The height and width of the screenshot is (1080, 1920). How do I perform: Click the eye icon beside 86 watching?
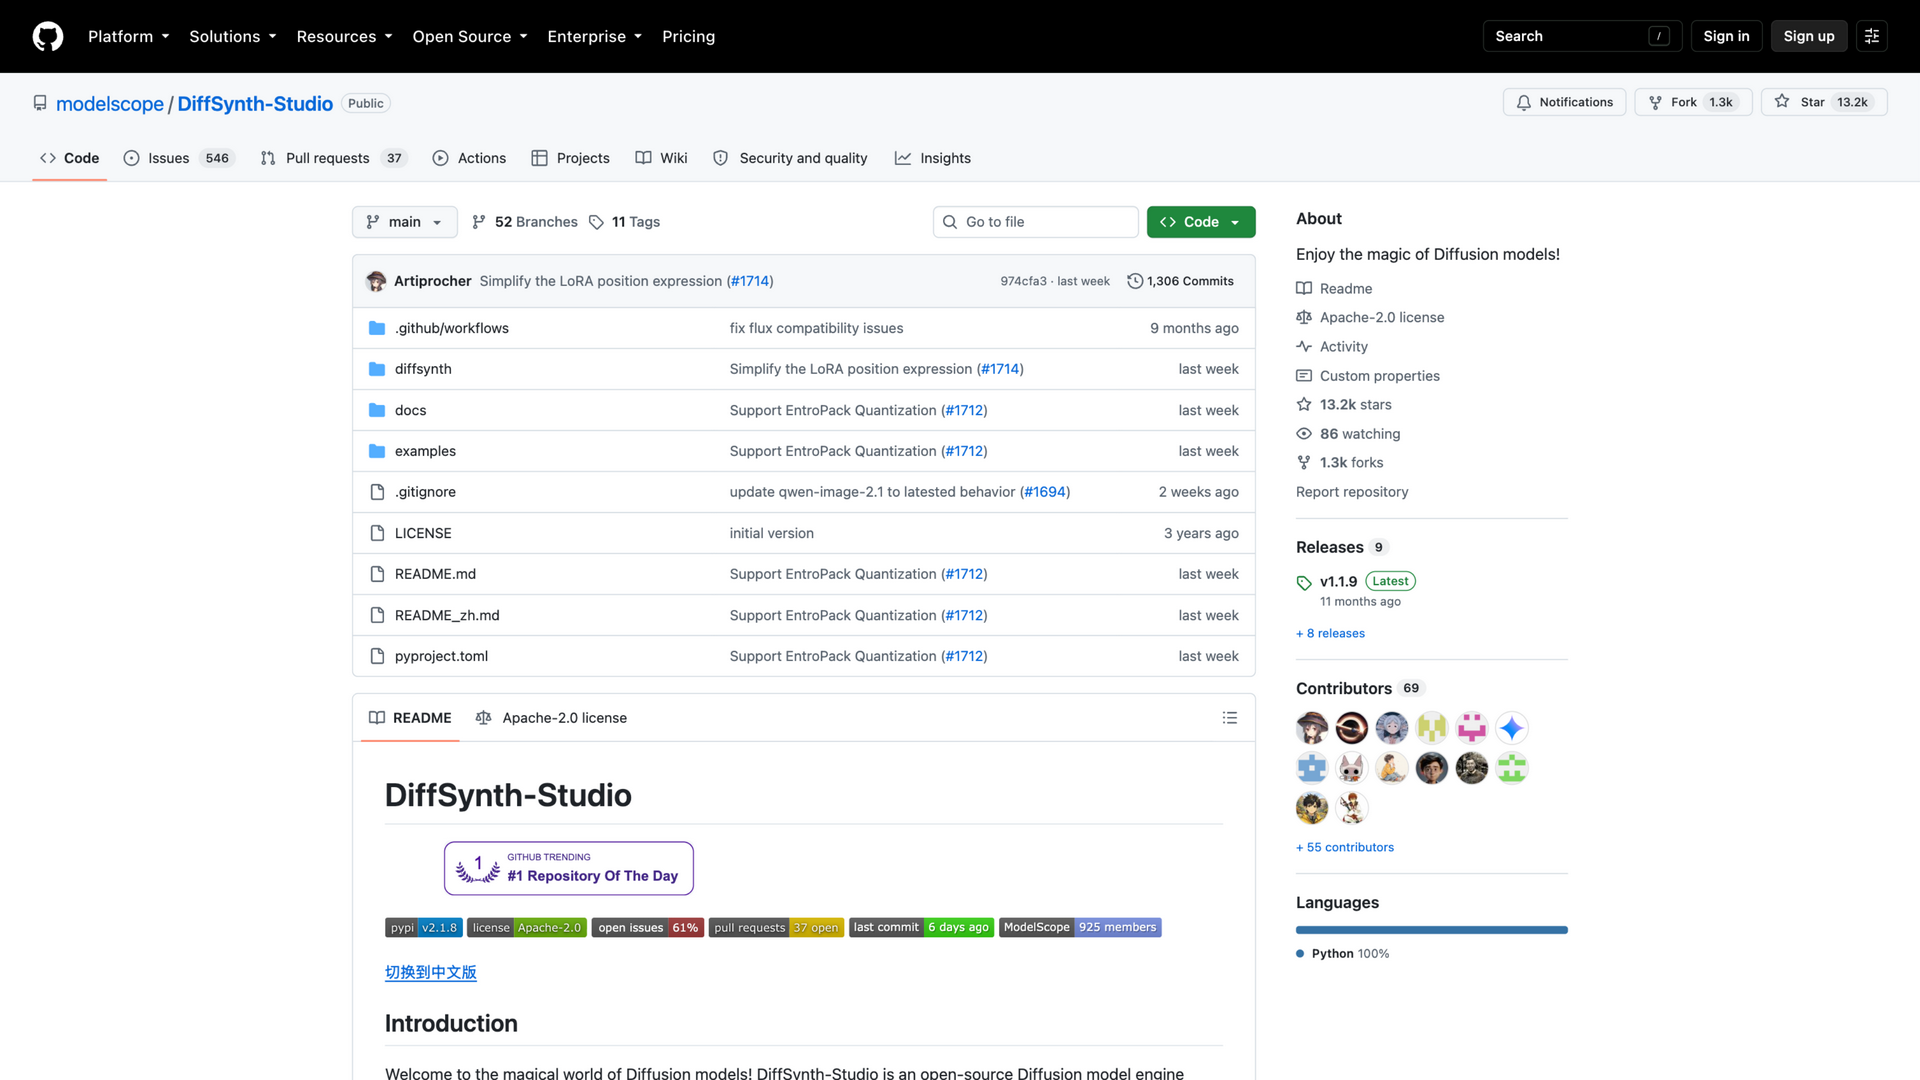click(1304, 434)
